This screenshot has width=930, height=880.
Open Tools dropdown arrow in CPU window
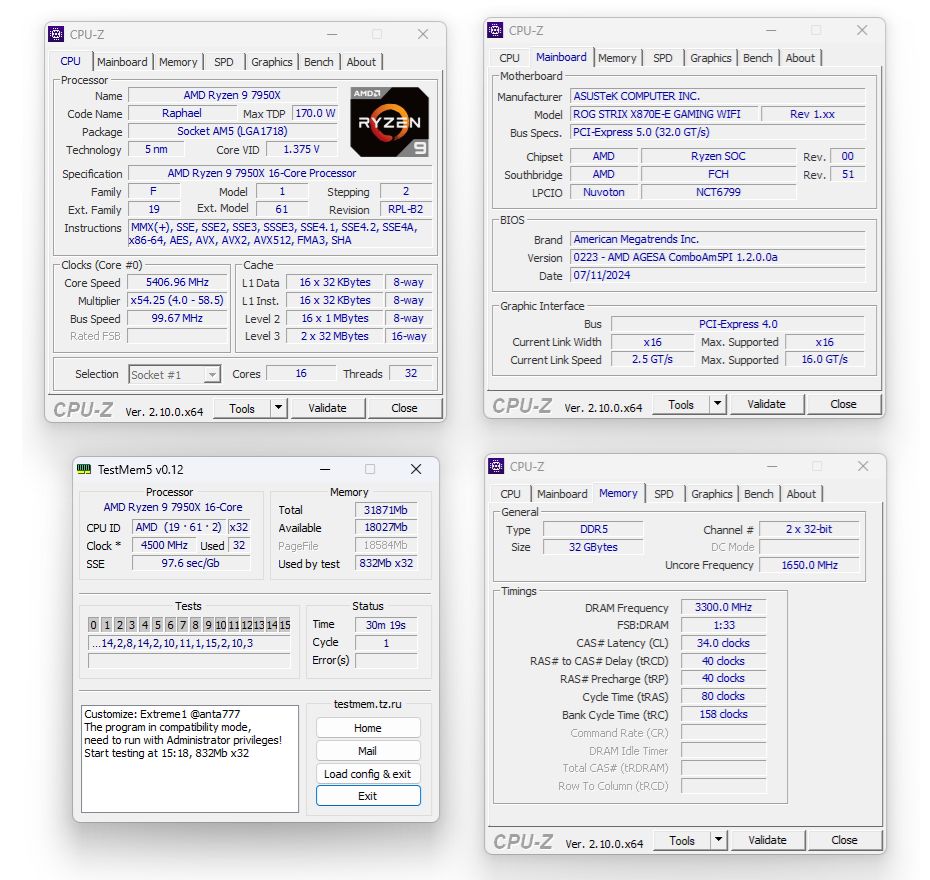click(x=278, y=408)
